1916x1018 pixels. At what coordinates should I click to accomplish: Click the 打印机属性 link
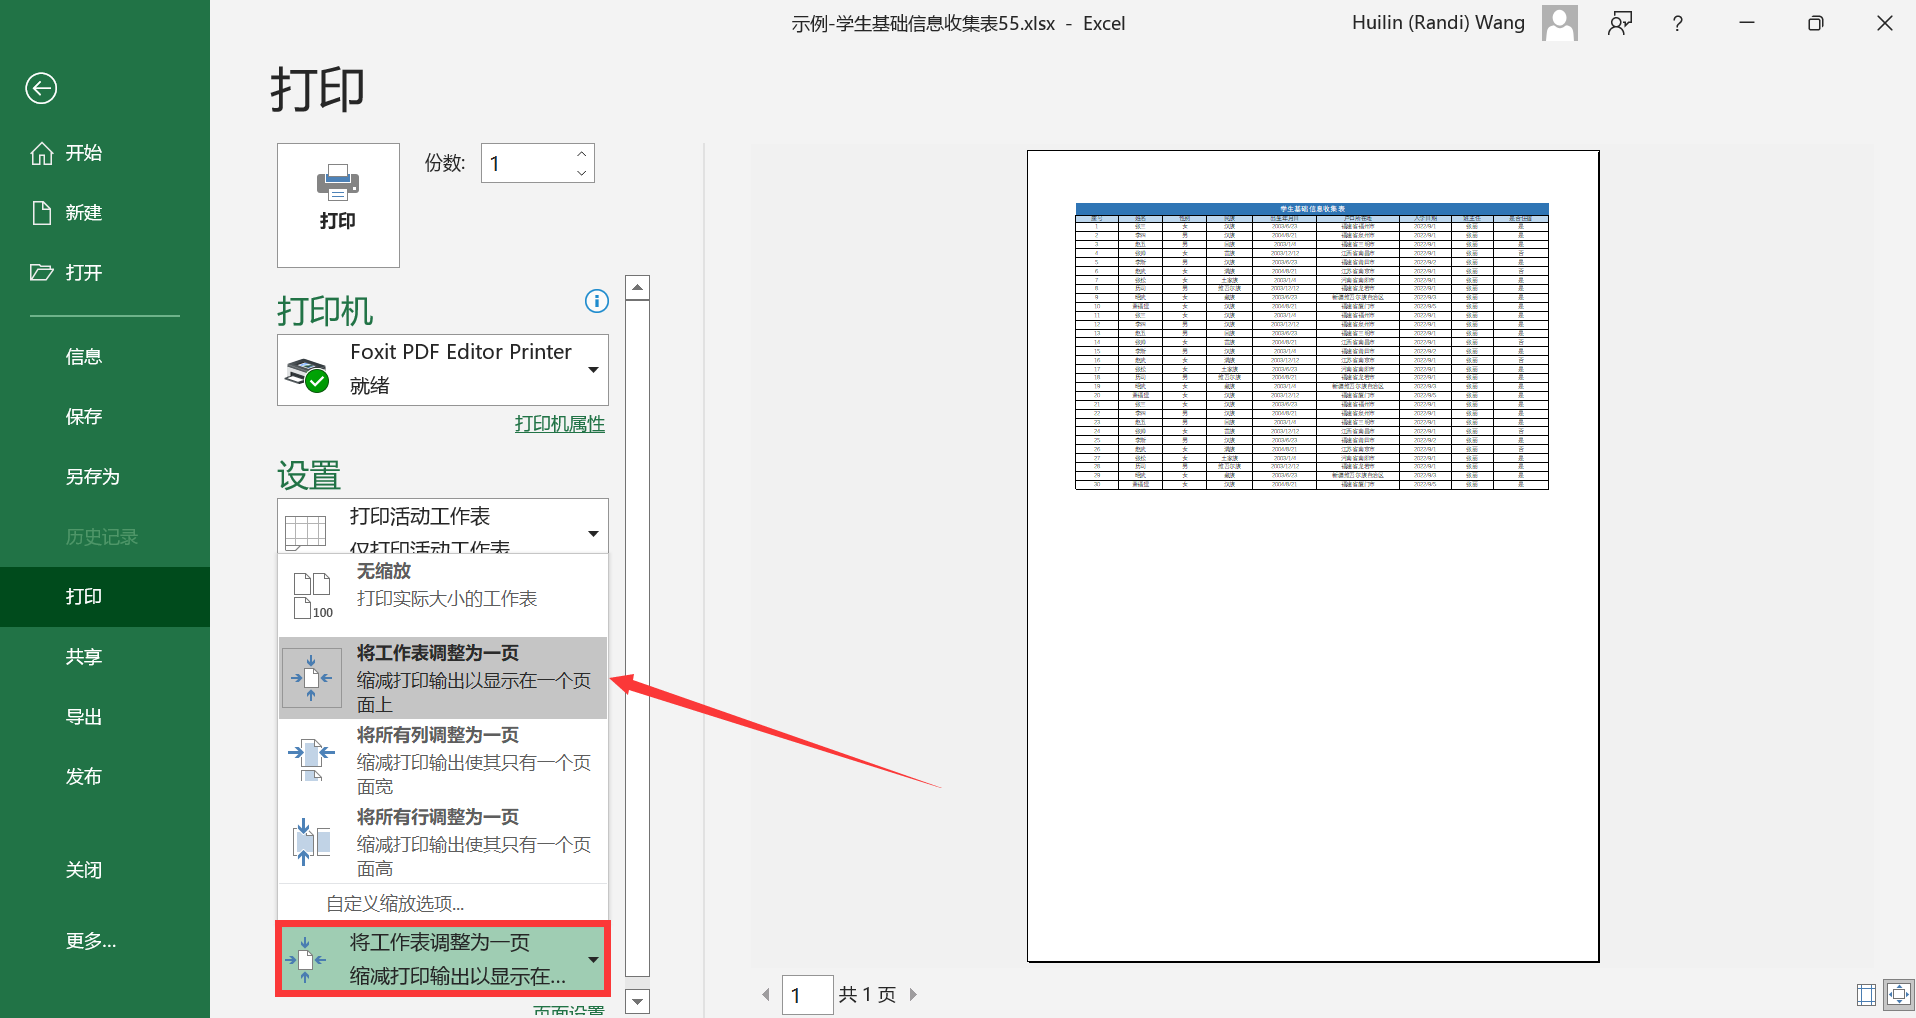tap(559, 423)
